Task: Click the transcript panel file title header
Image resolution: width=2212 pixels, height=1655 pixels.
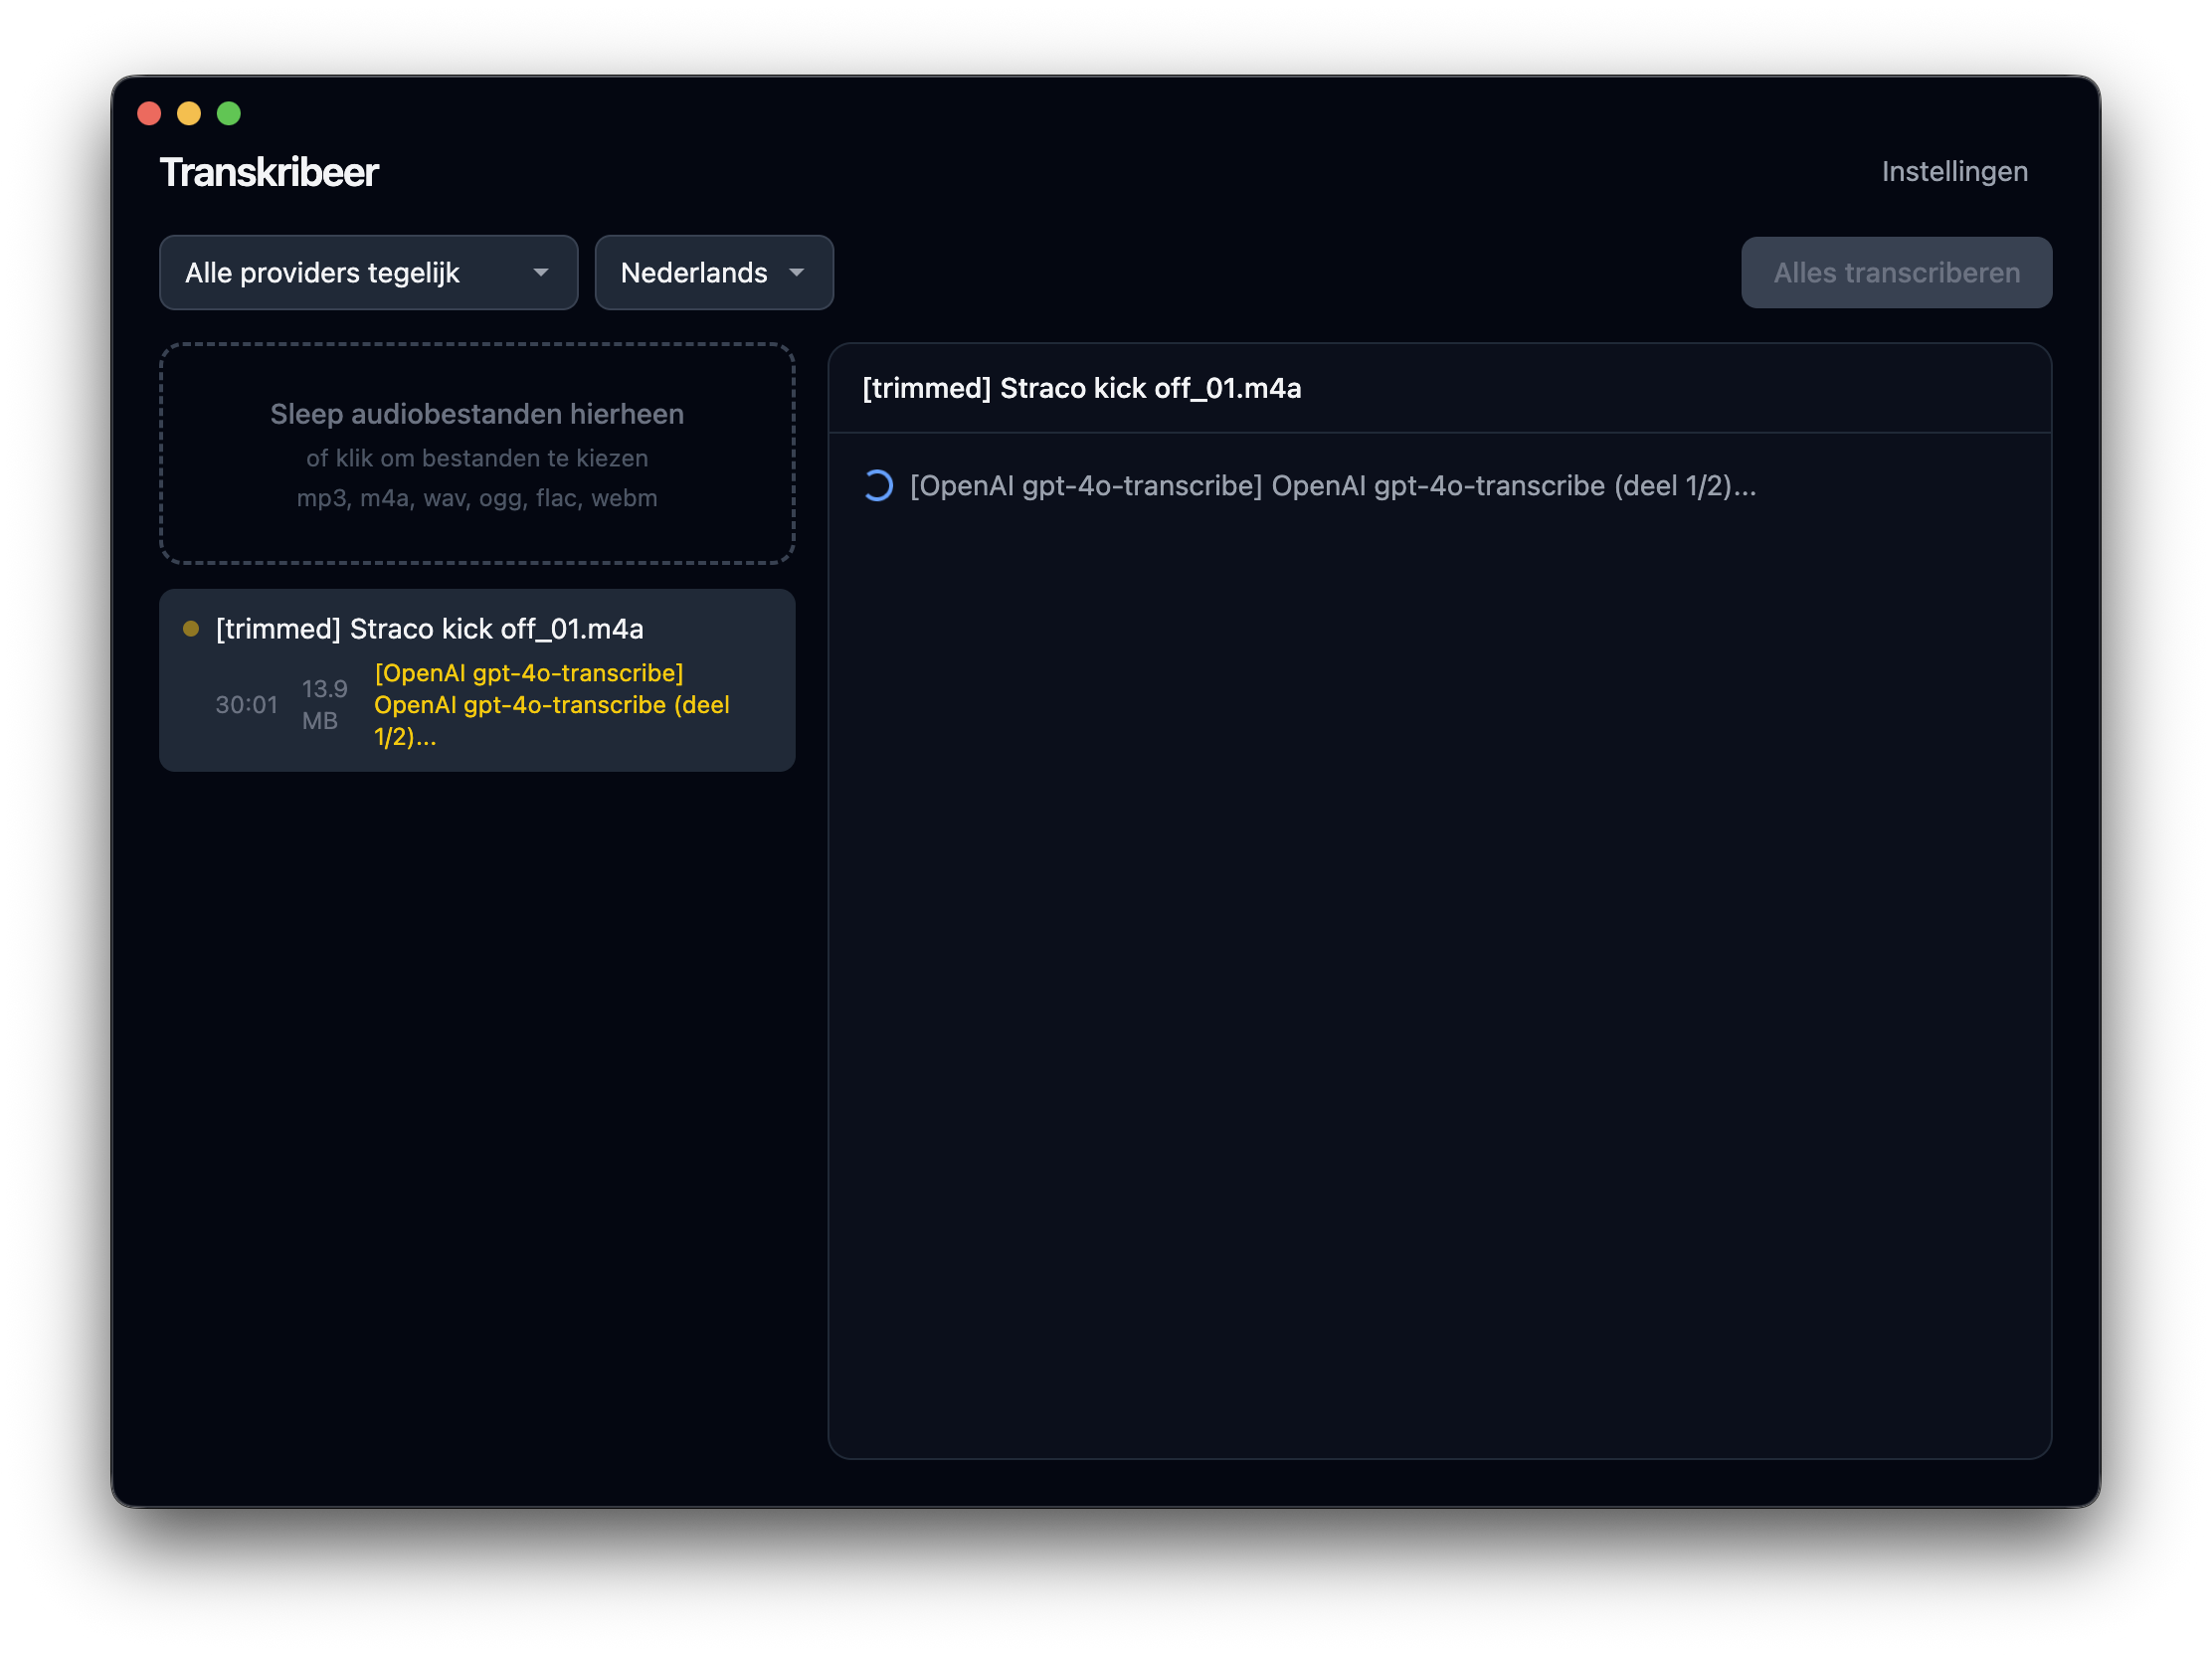Action: coord(1081,389)
